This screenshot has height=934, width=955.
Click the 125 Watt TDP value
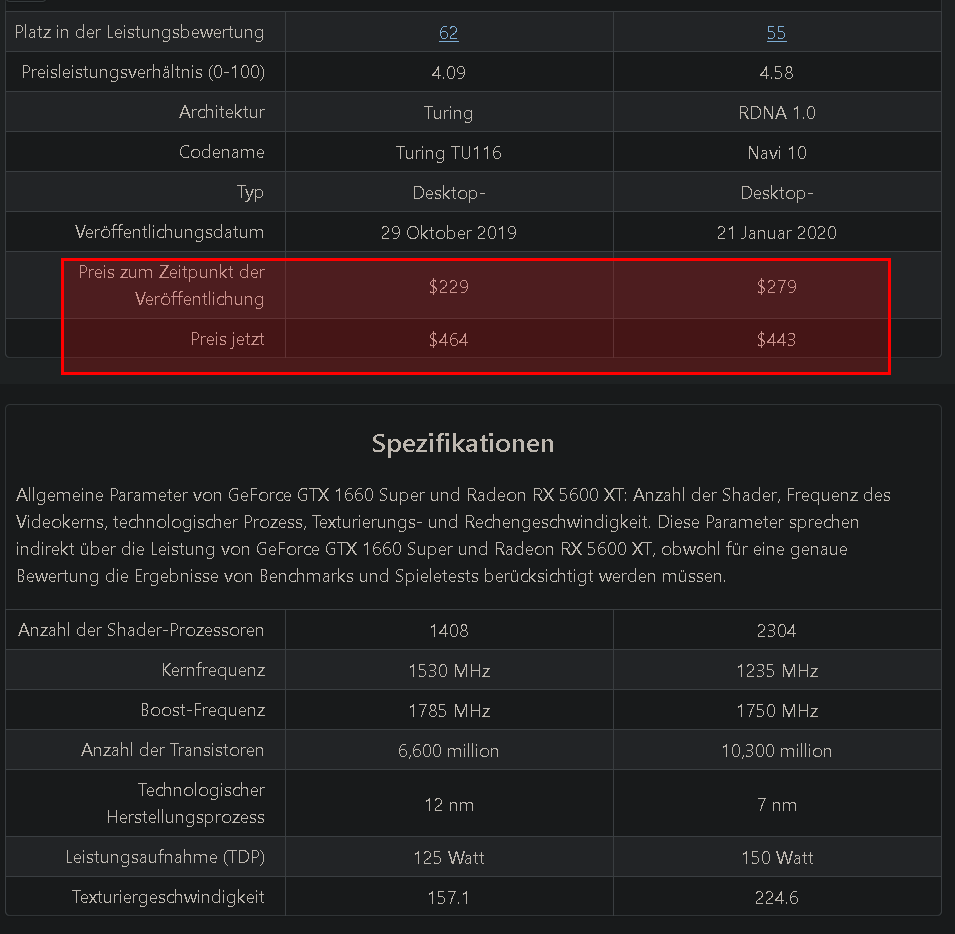449,857
